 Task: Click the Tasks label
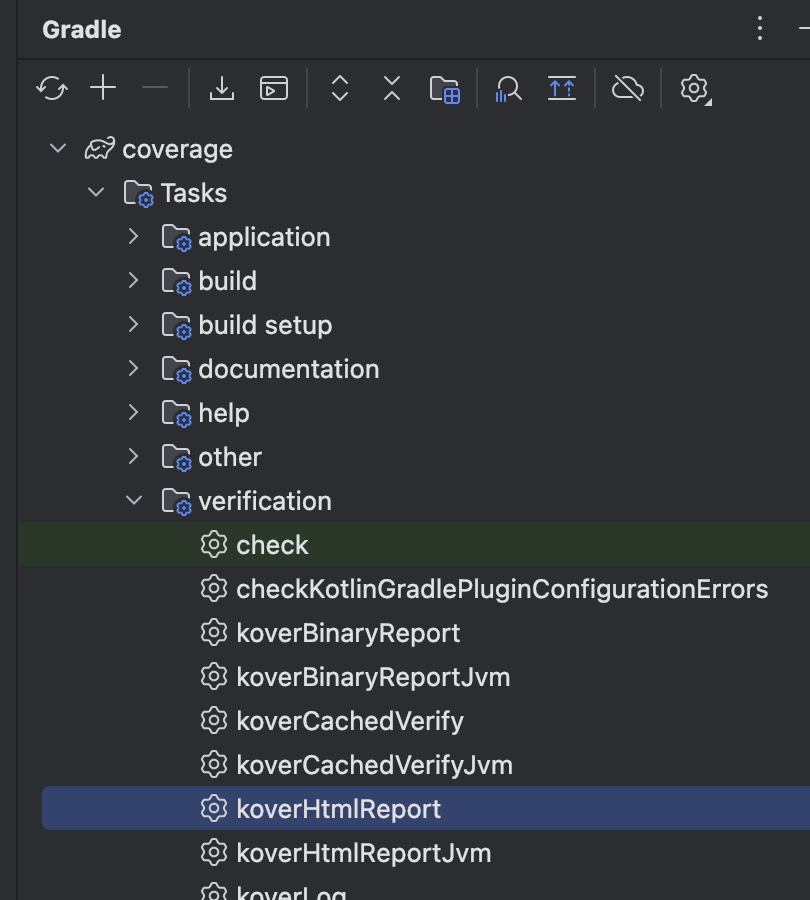(x=193, y=193)
